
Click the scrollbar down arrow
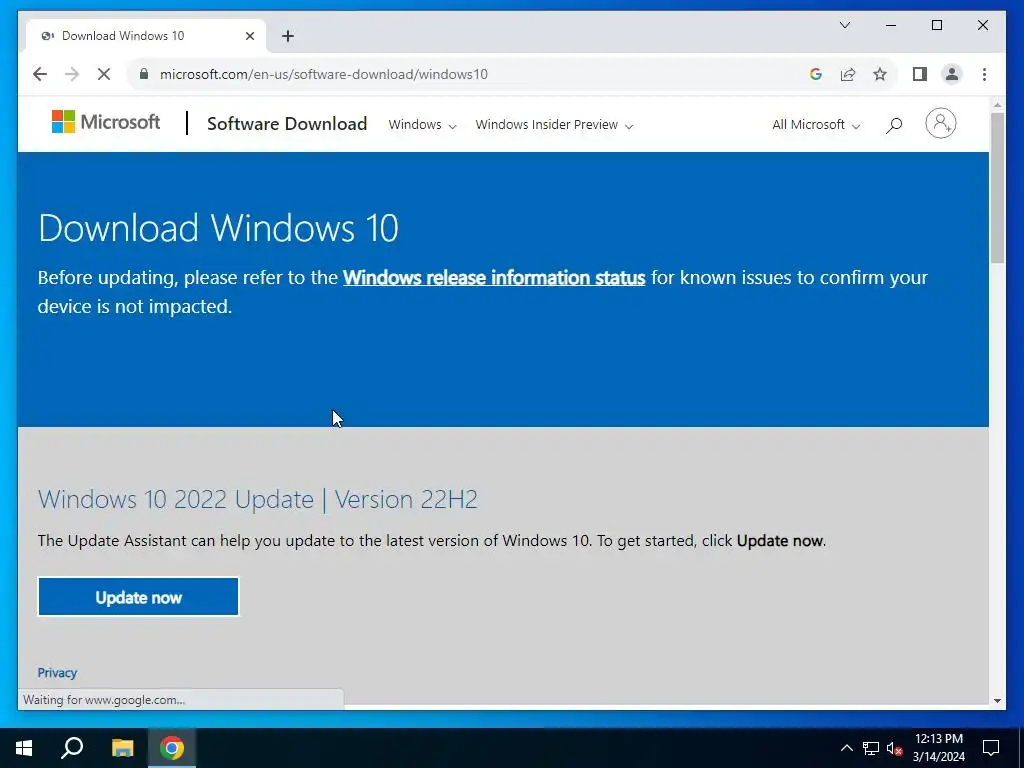tap(997, 701)
